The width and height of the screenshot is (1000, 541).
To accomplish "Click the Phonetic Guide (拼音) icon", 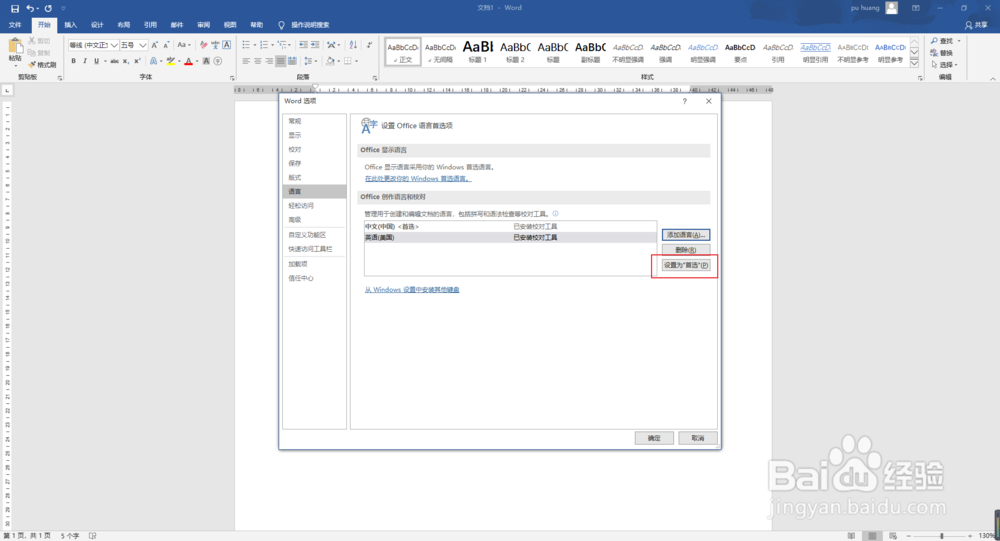I will (215, 45).
